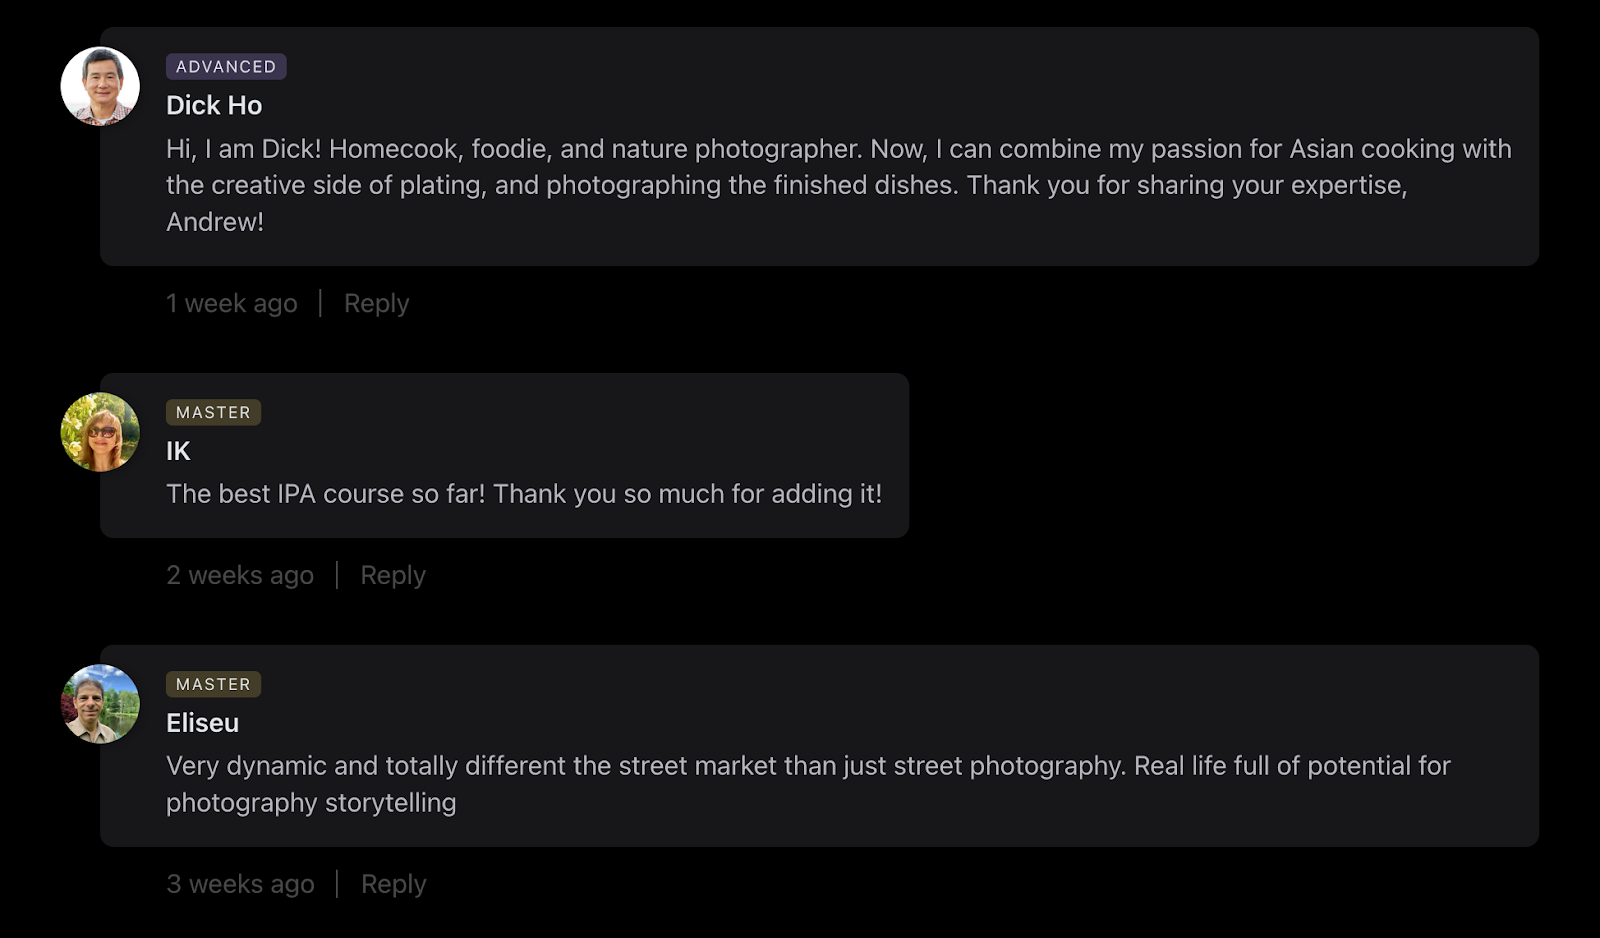This screenshot has height=938, width=1600.
Task: Click the "3 weeks ago" timestamp
Action: click(240, 884)
